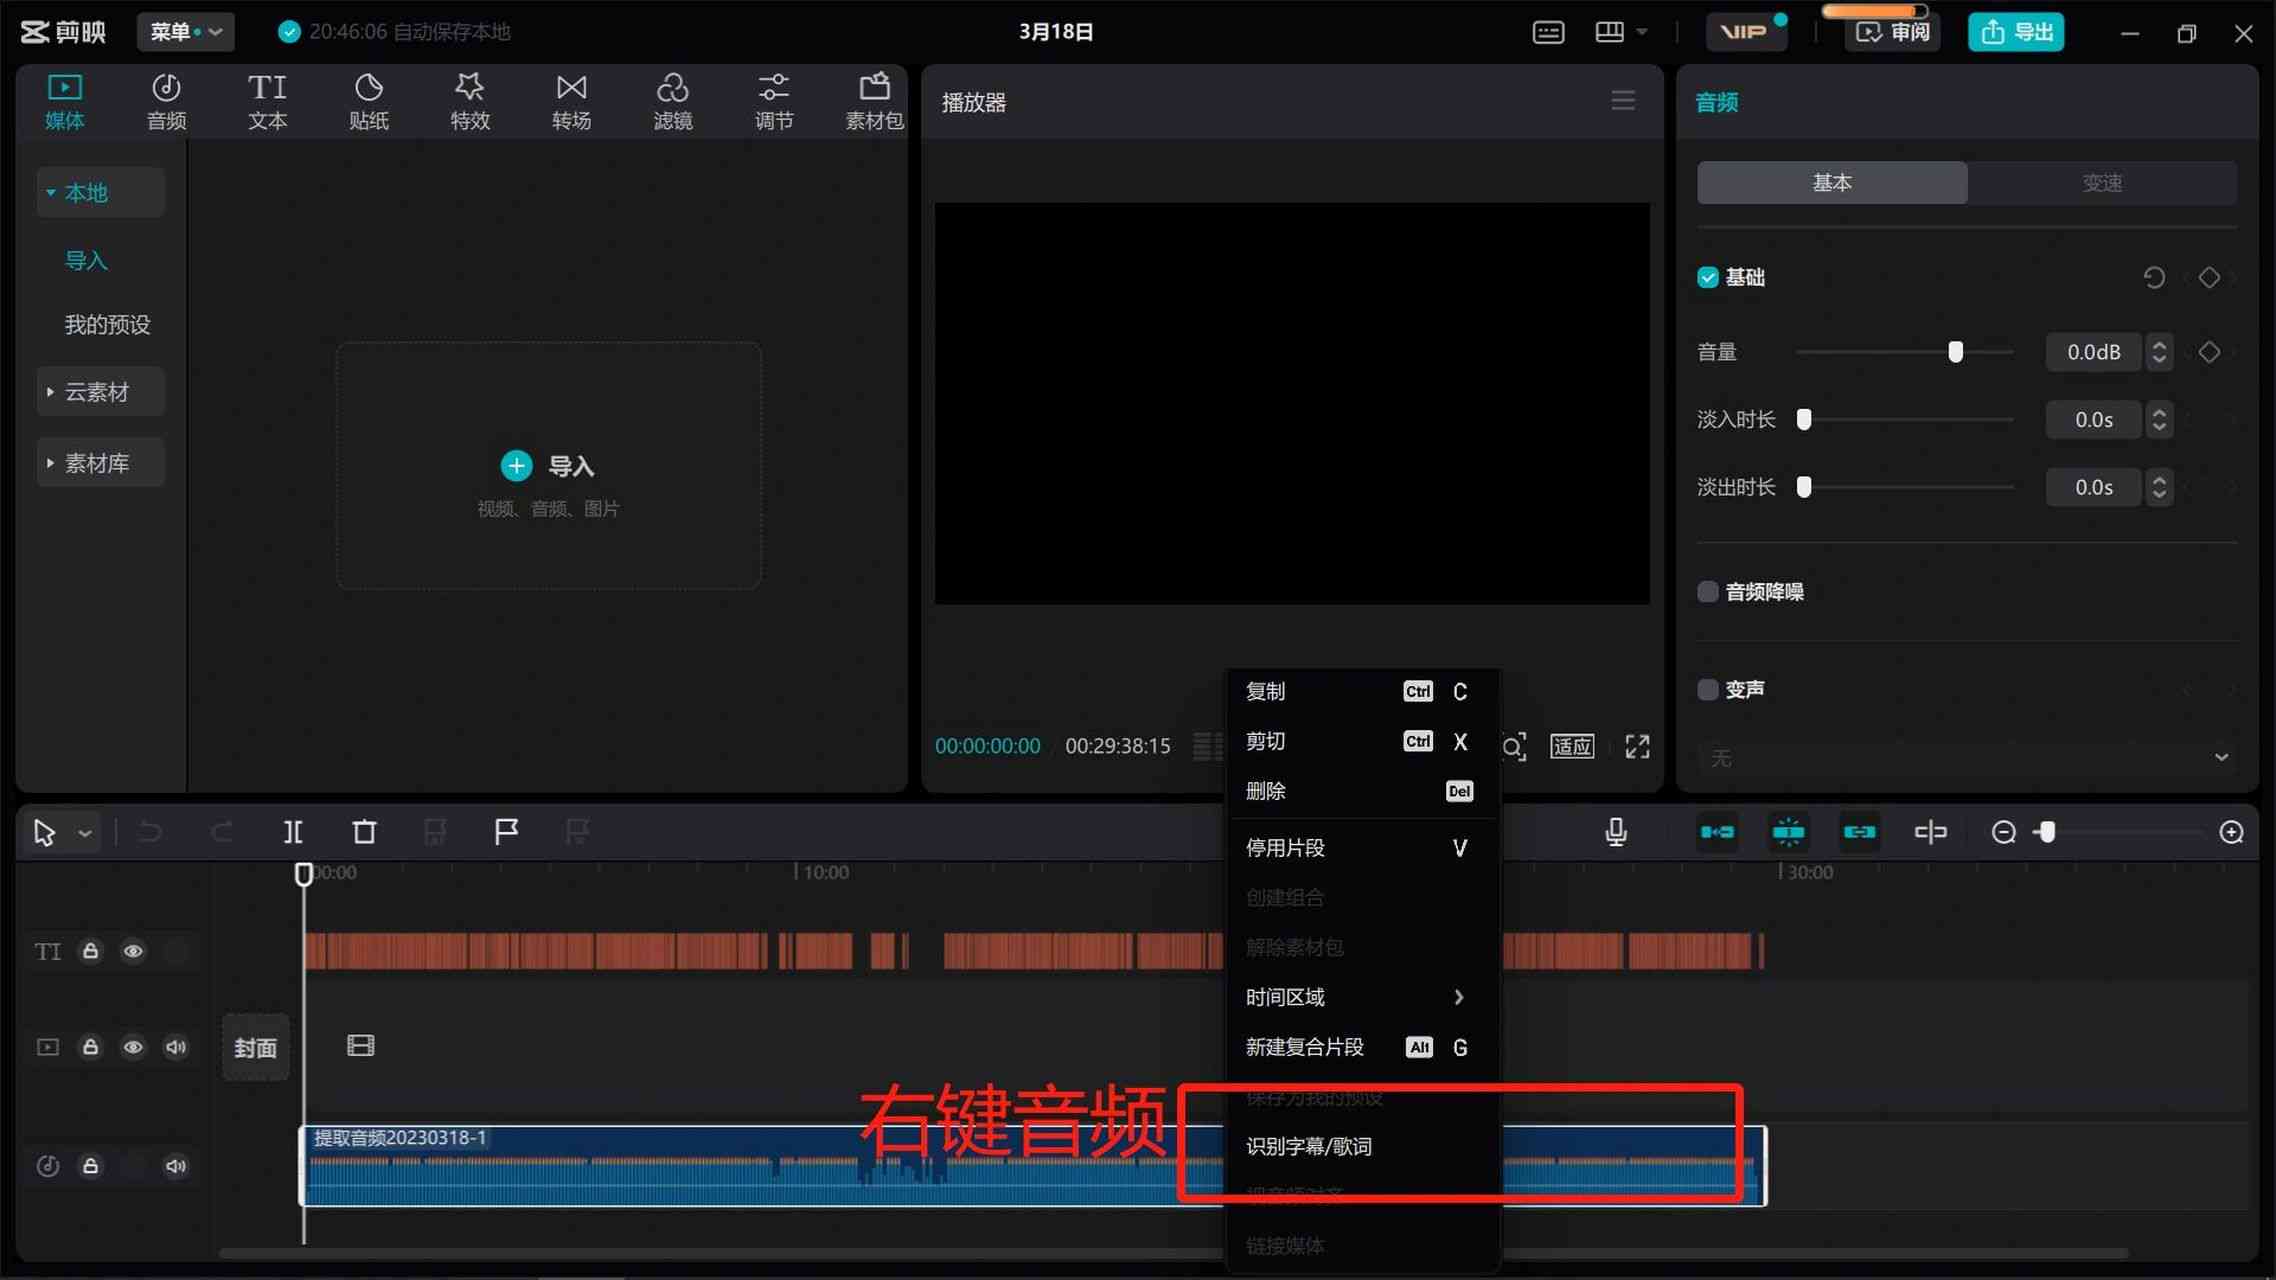This screenshot has width=2276, height=1280.
Task: Enable 基础 (Basic) audio checkbox
Action: point(1709,277)
